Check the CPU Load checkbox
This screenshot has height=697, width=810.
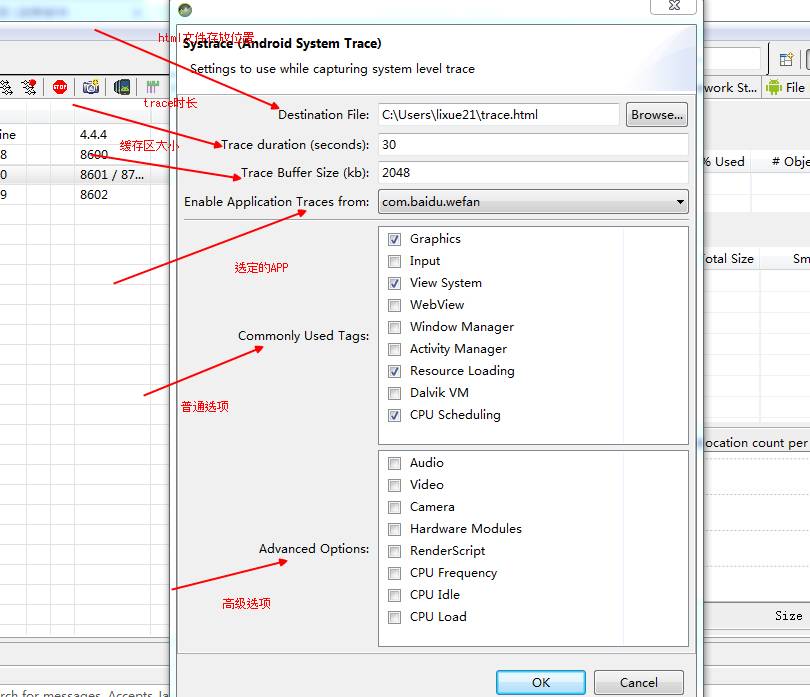394,617
